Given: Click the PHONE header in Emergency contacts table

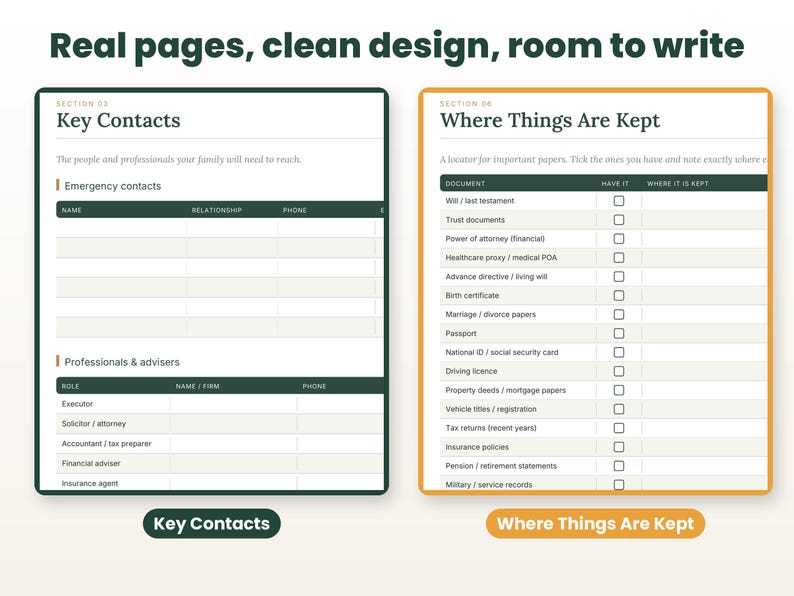Looking at the screenshot, I should [295, 210].
